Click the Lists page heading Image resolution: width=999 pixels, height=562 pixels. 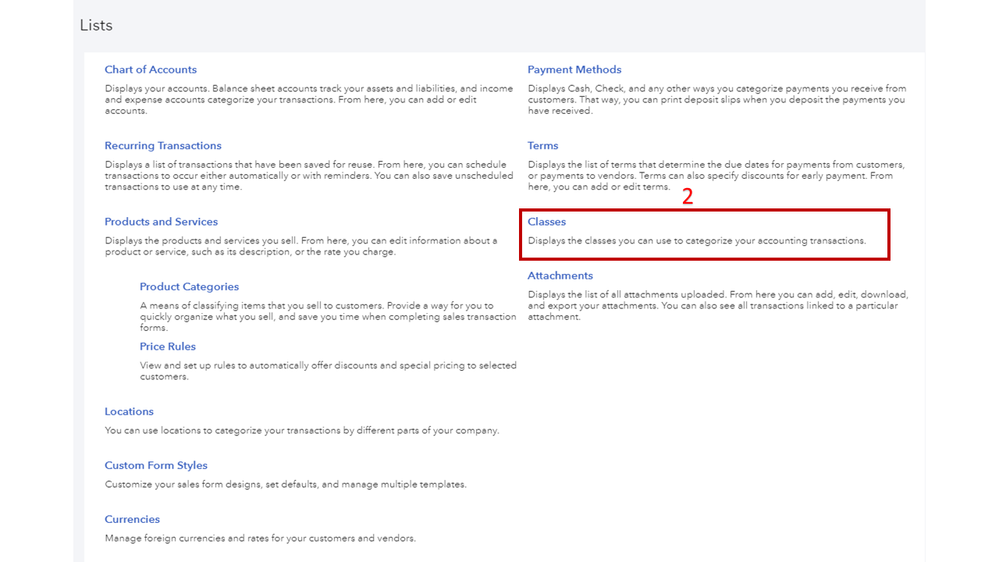click(x=96, y=25)
